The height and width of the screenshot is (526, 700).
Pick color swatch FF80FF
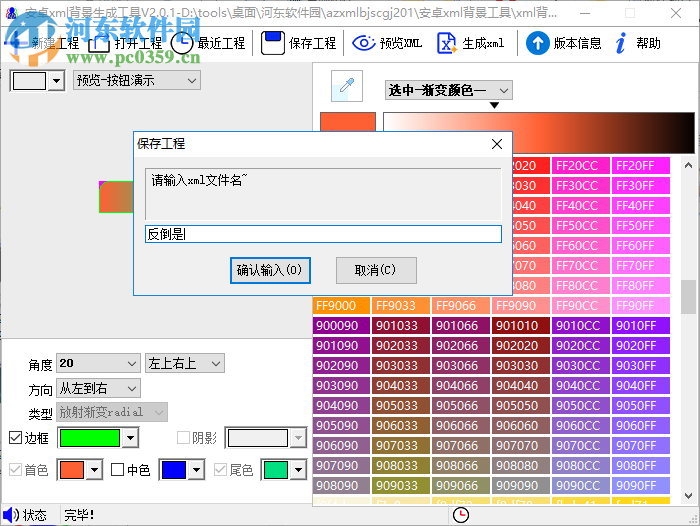point(641,286)
